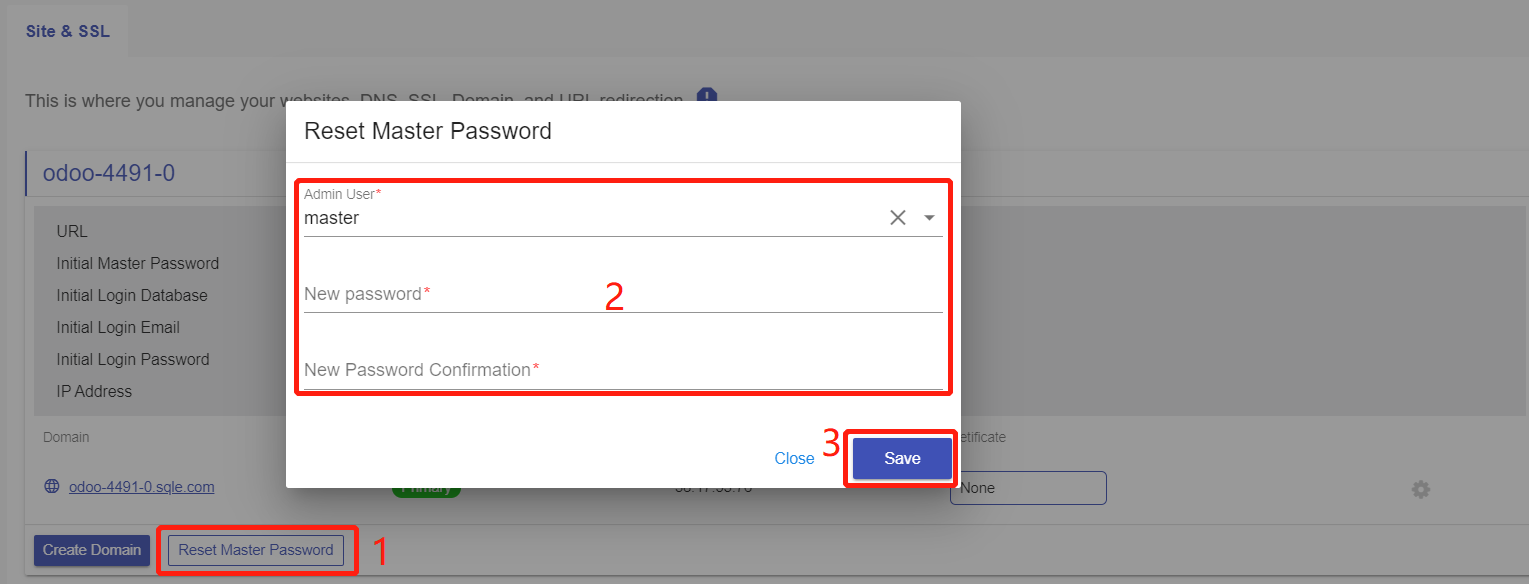Click the IP Address row label

(94, 391)
